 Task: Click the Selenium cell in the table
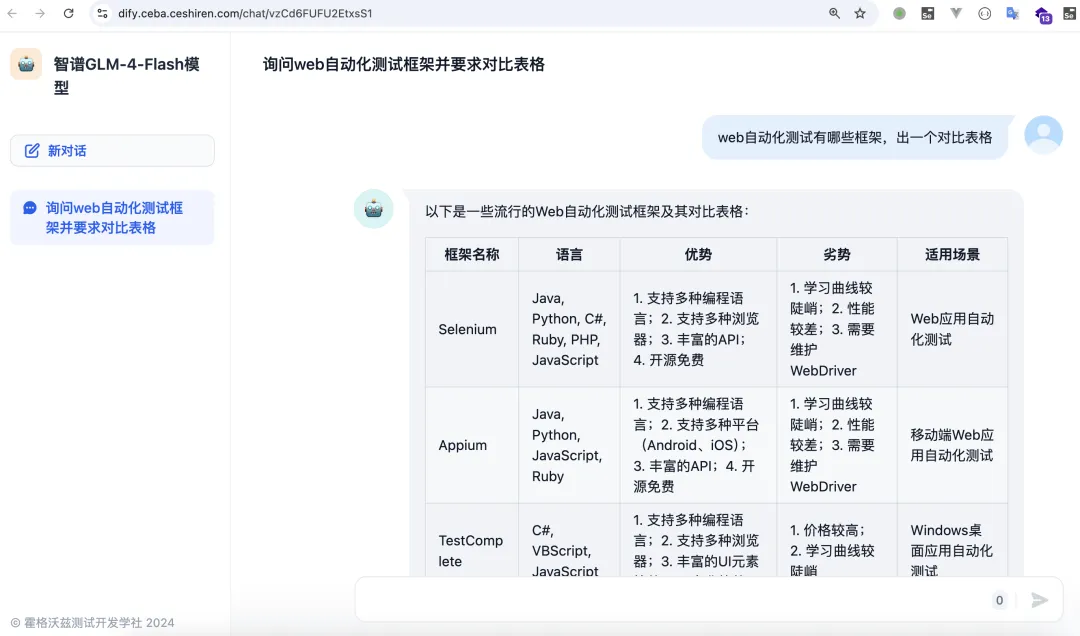pyautogui.click(x=472, y=329)
